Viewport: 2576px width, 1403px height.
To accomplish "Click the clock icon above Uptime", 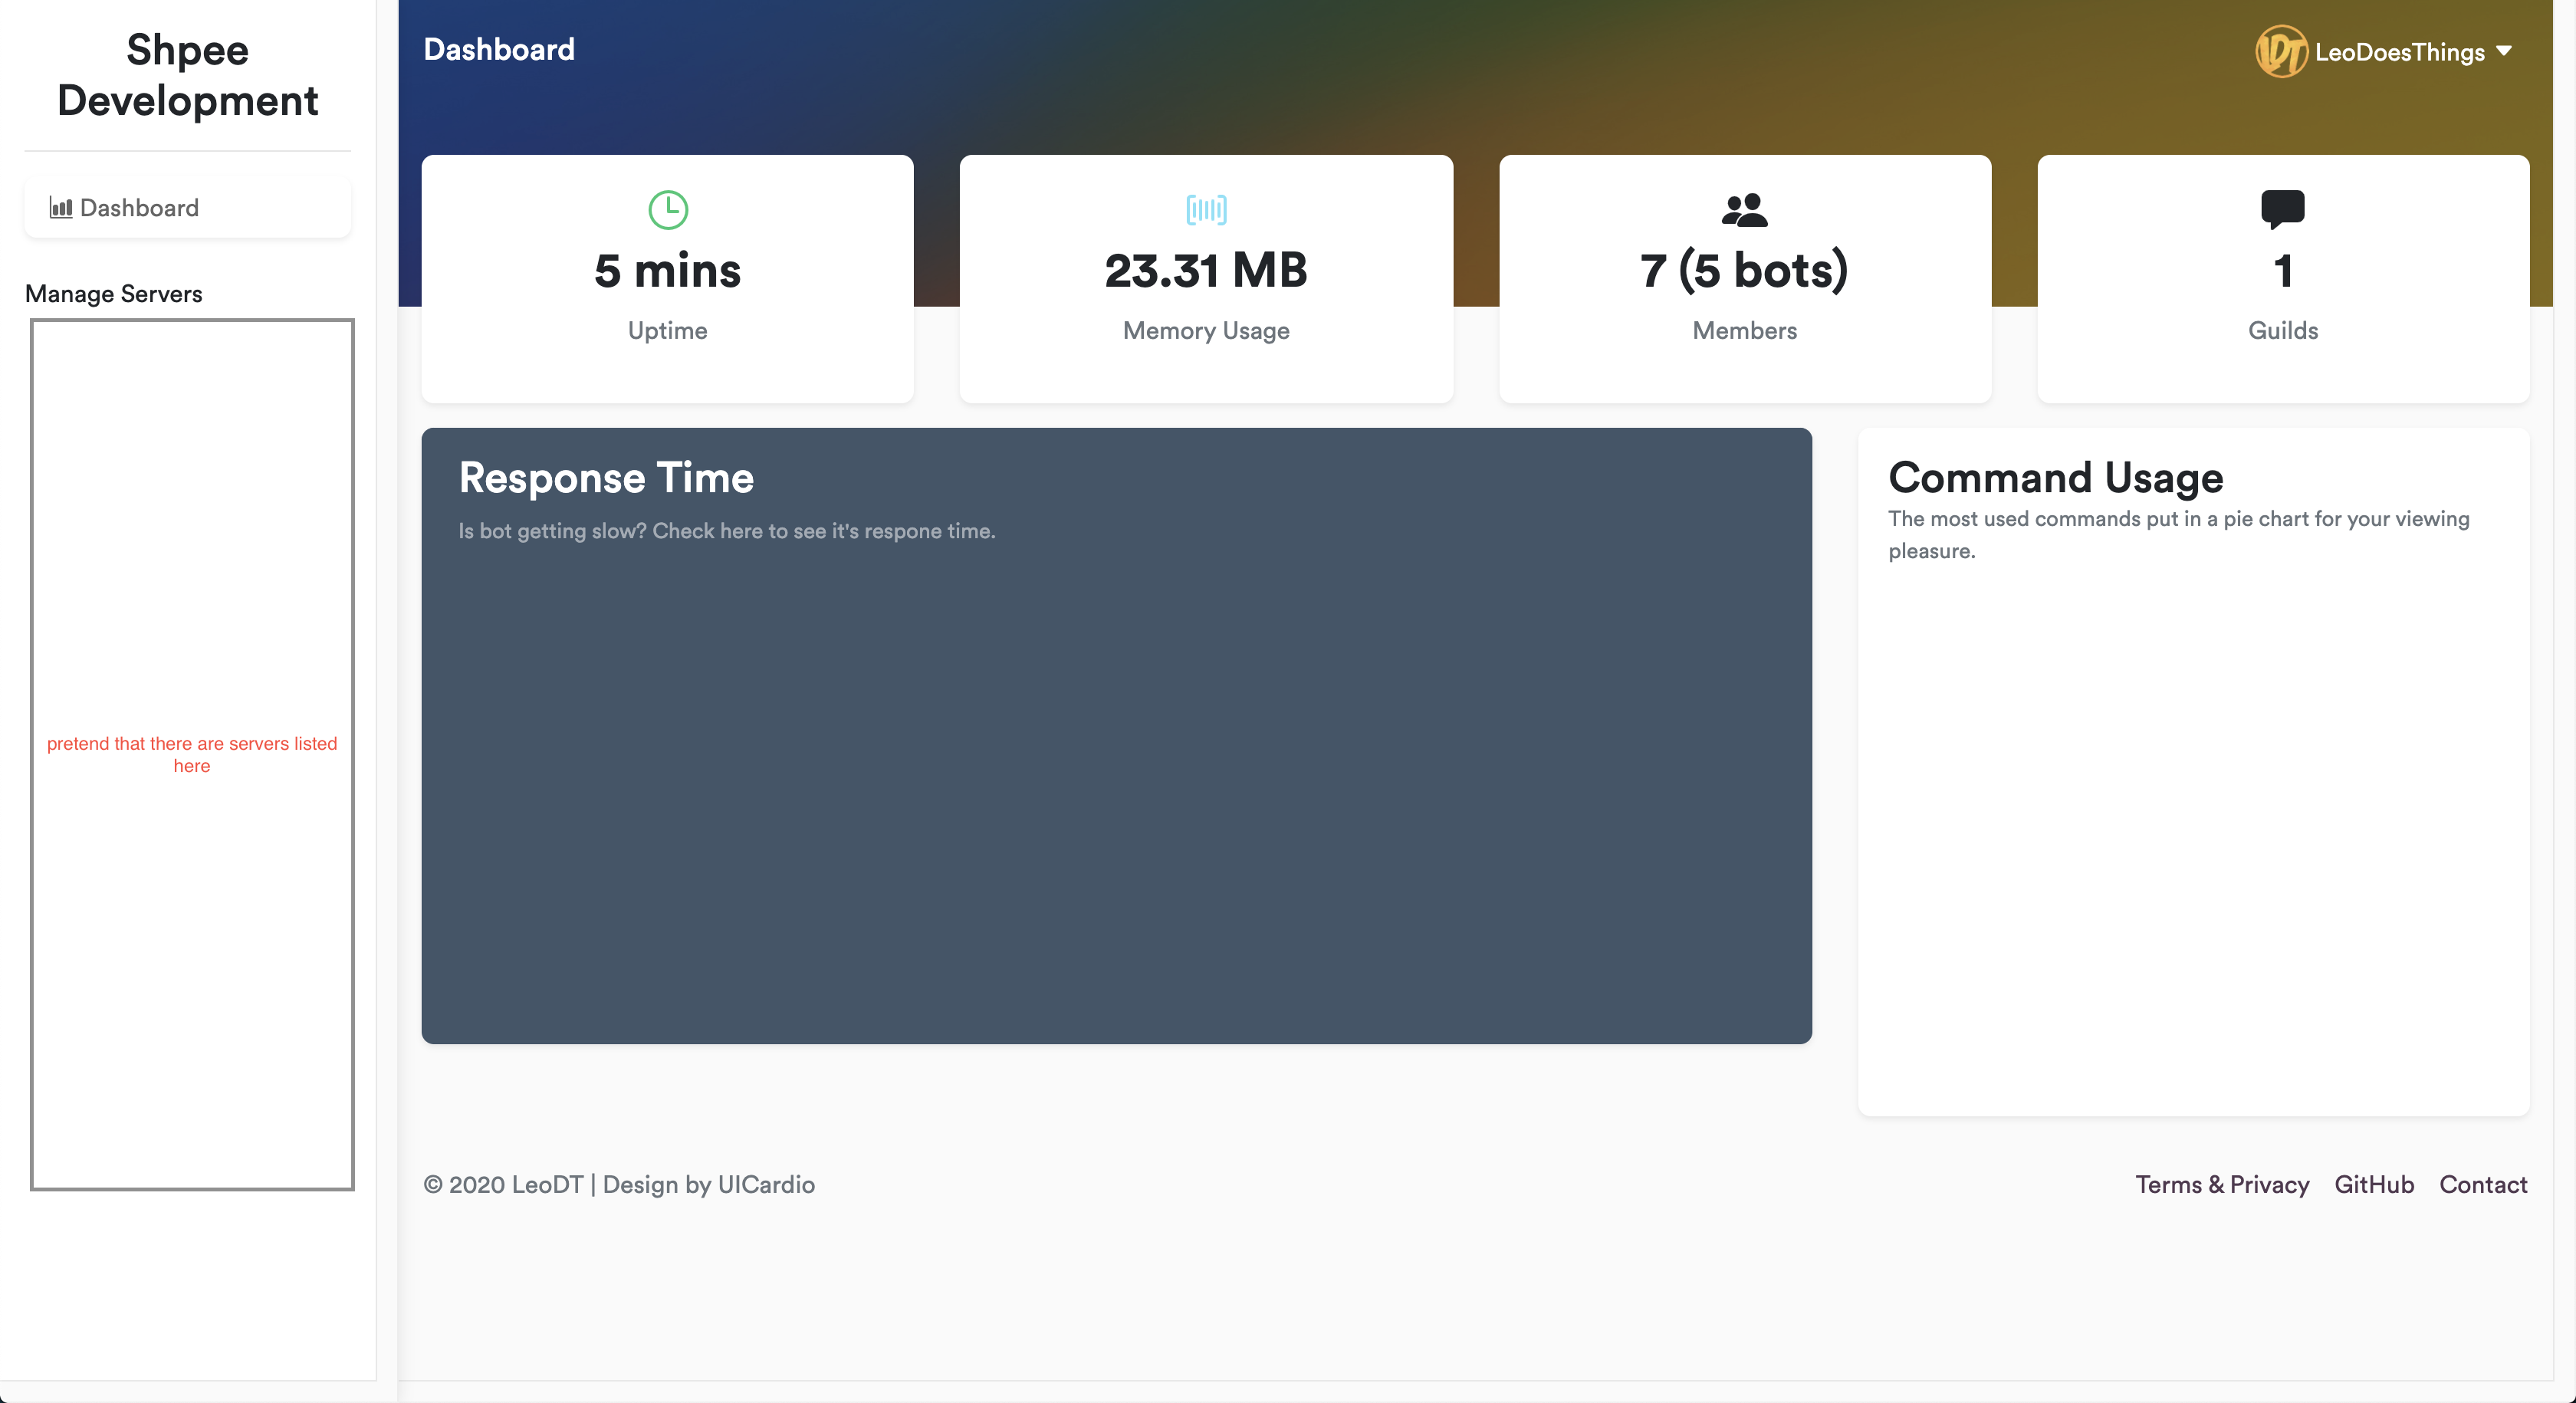I will pyautogui.click(x=667, y=210).
